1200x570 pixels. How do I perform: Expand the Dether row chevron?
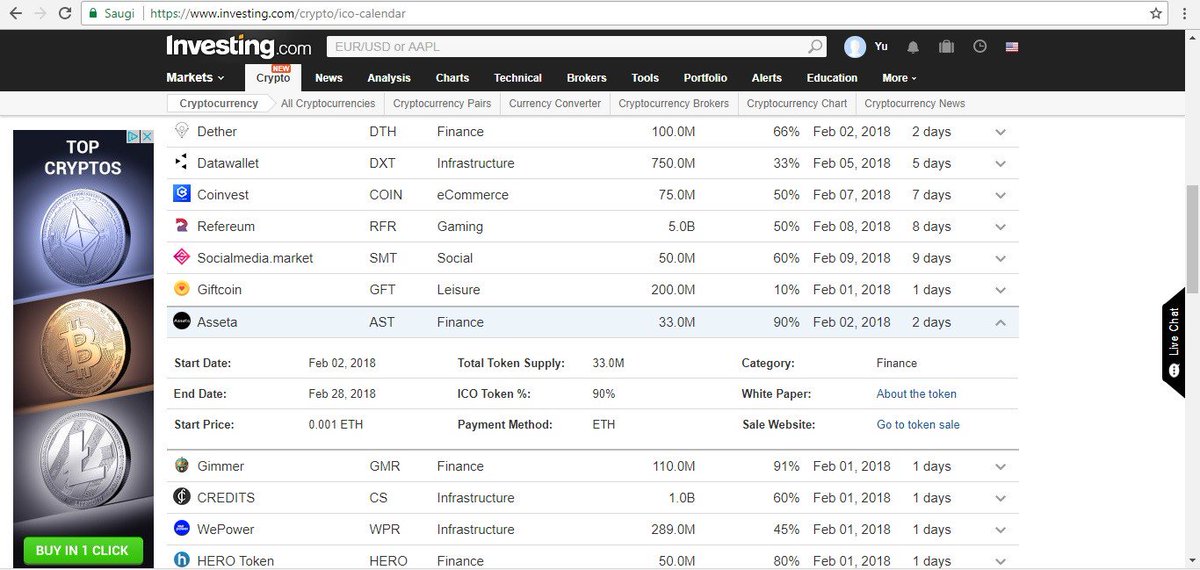click(x=1000, y=132)
